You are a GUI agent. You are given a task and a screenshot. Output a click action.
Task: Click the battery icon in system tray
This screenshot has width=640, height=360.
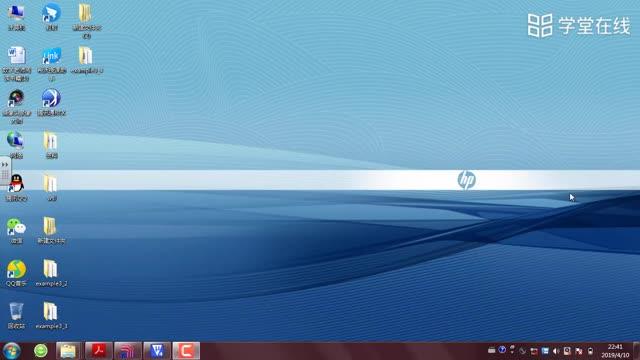point(590,351)
